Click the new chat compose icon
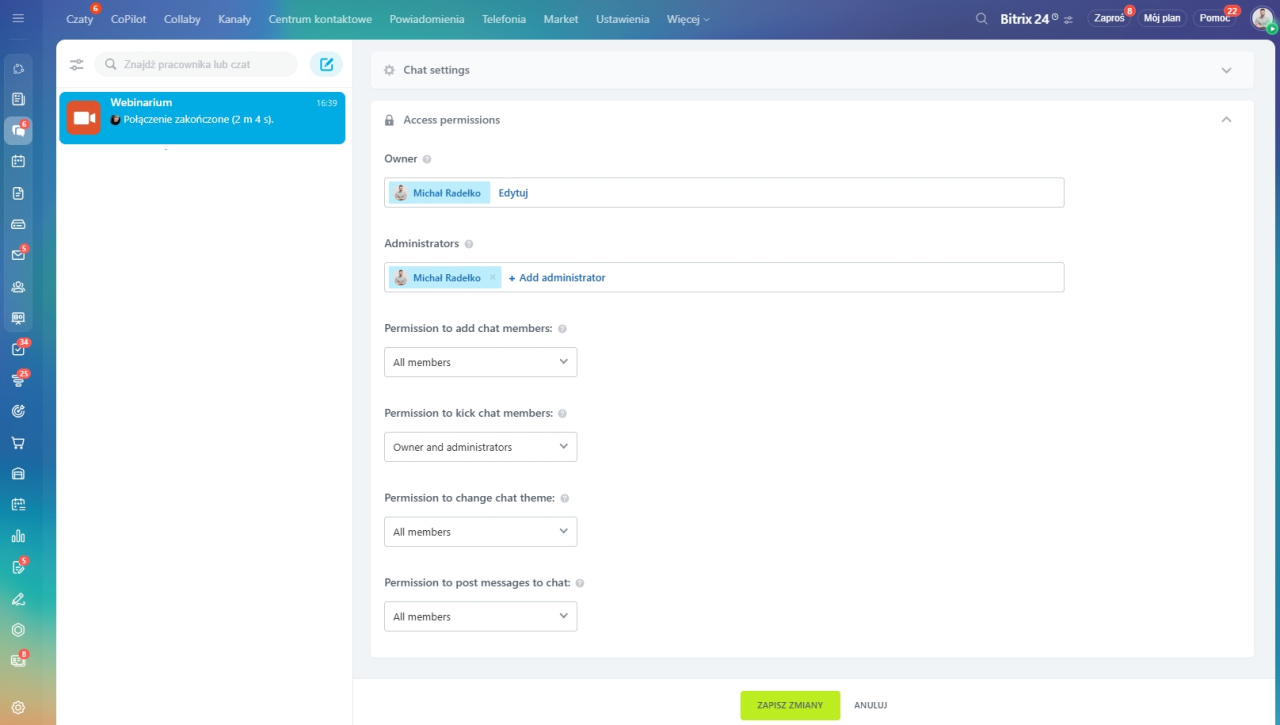Screen dimensions: 1280x725 coord(326,64)
